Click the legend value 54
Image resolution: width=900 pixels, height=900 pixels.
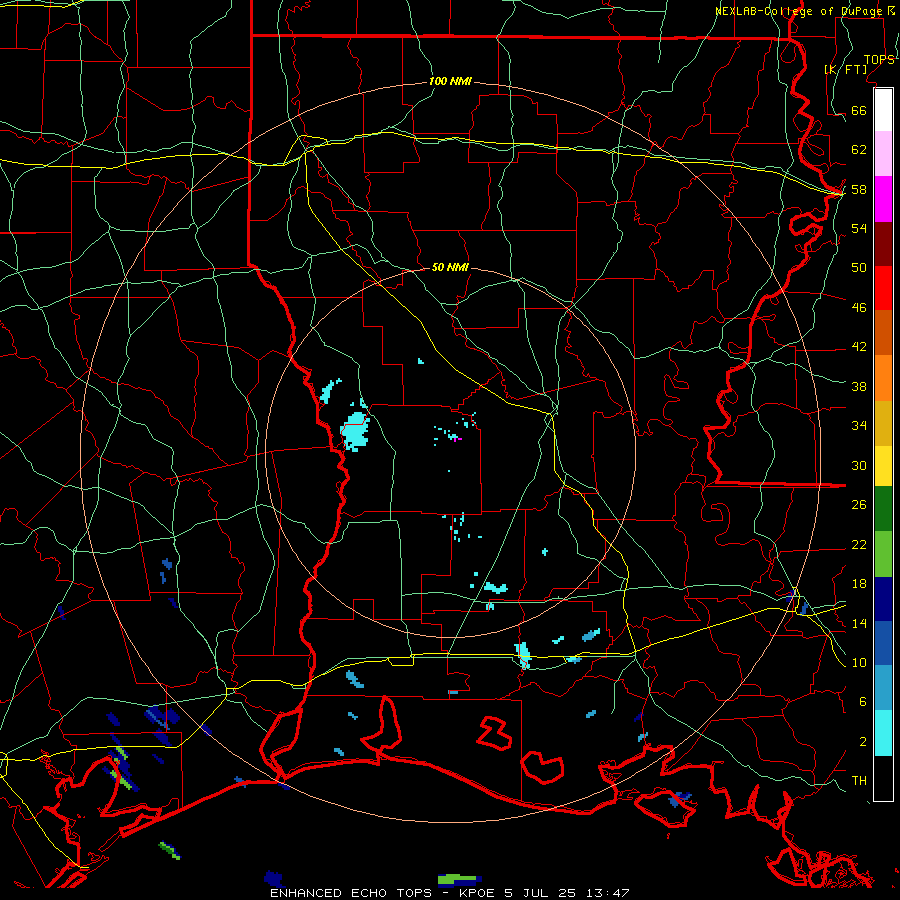click(x=859, y=228)
